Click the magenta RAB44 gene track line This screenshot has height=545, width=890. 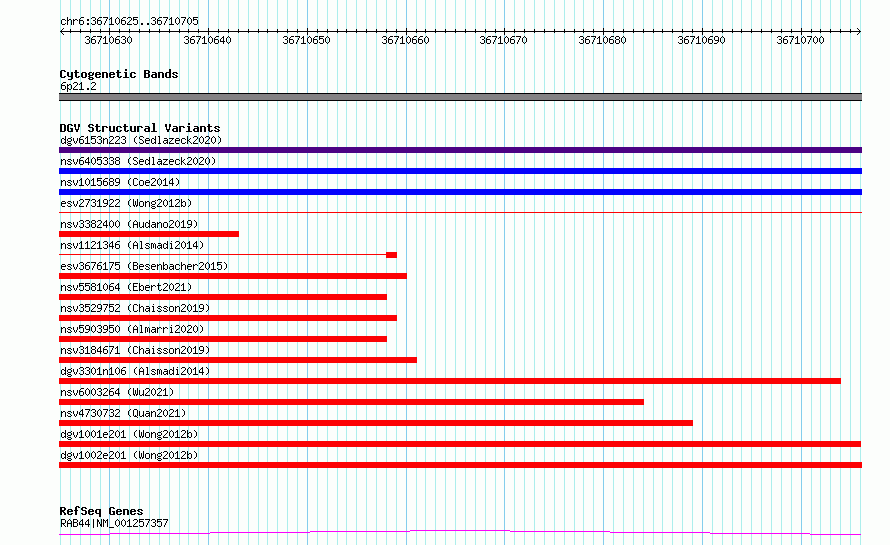pos(460,533)
